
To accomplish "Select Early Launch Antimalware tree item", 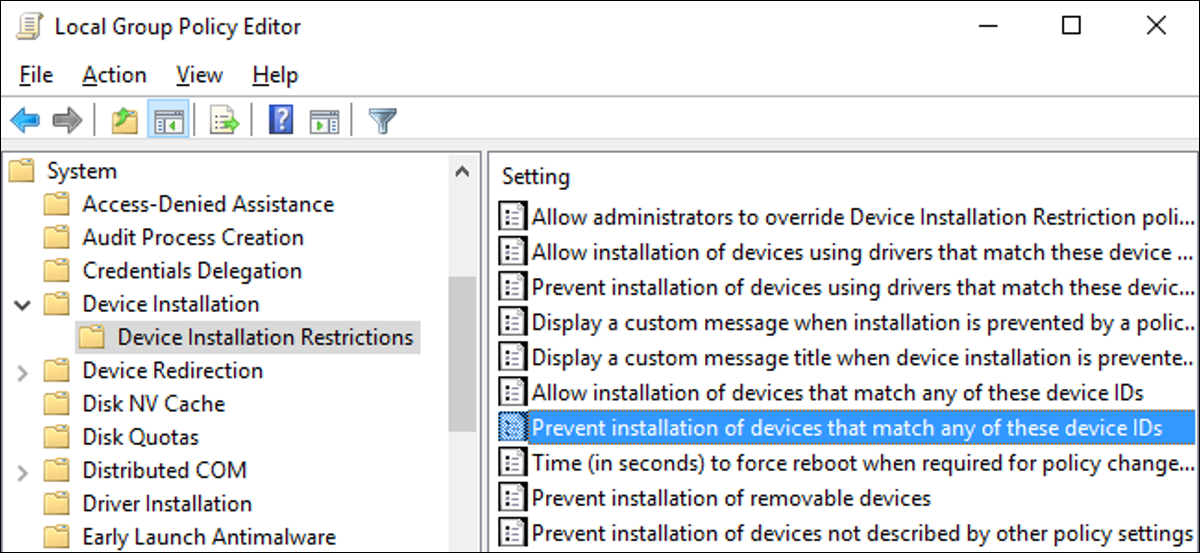I will tap(209, 536).
